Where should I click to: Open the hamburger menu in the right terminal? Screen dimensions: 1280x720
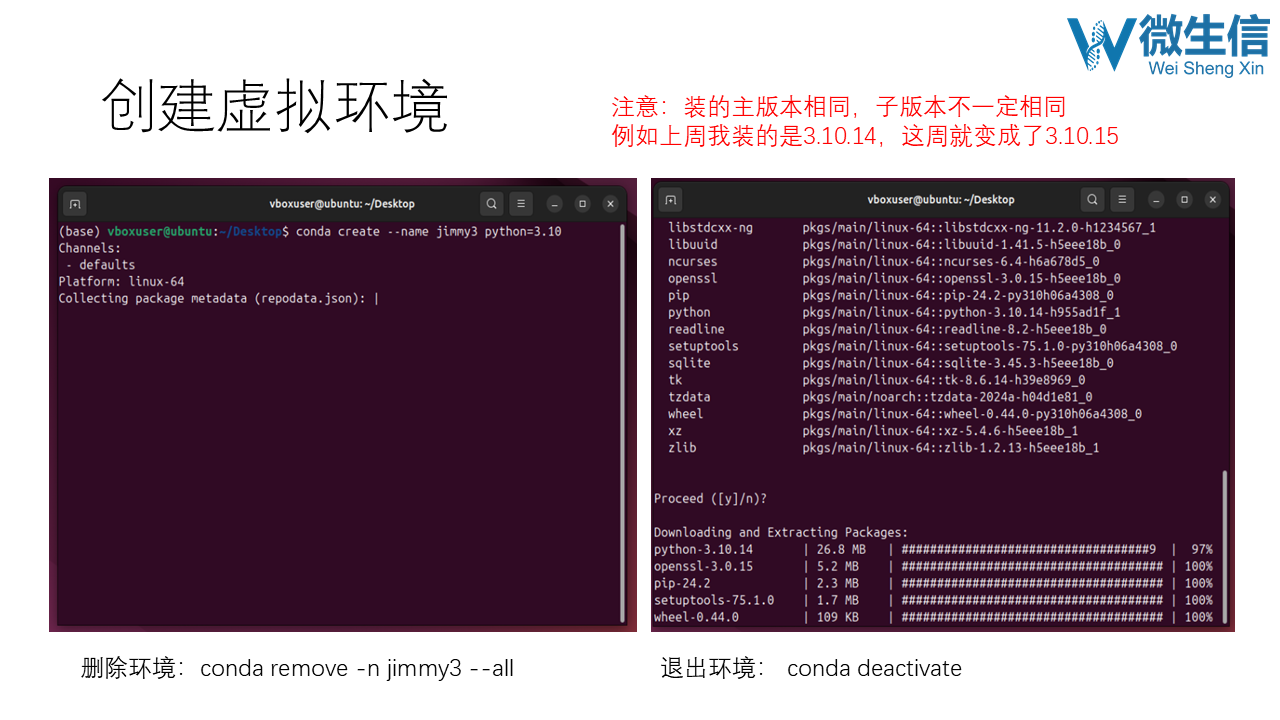coord(1123,199)
